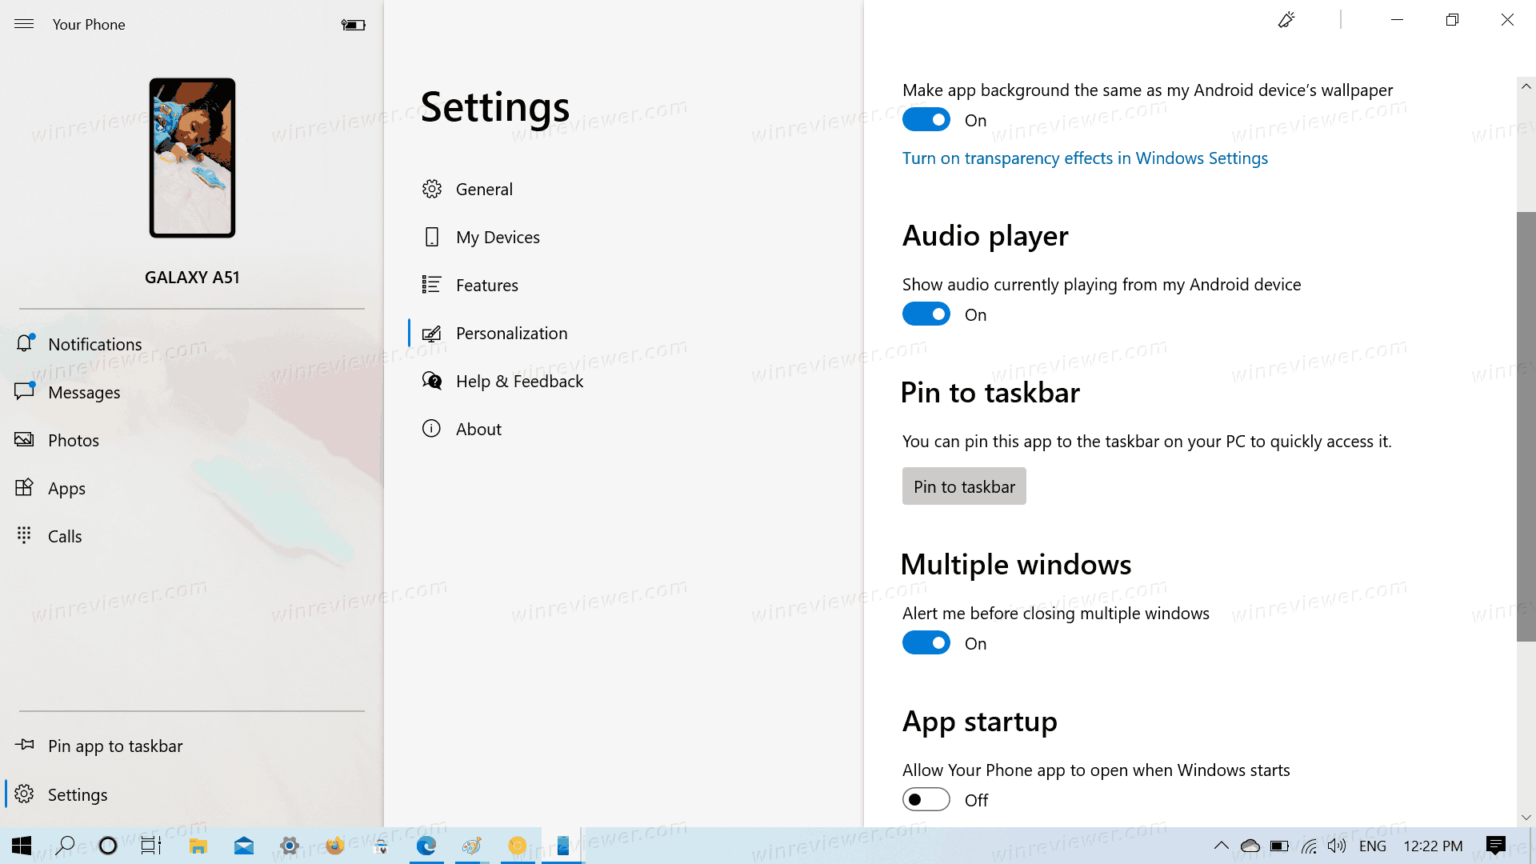This screenshot has width=1536, height=864.
Task: Toggle alert before closing multiple windows
Action: tap(926, 643)
